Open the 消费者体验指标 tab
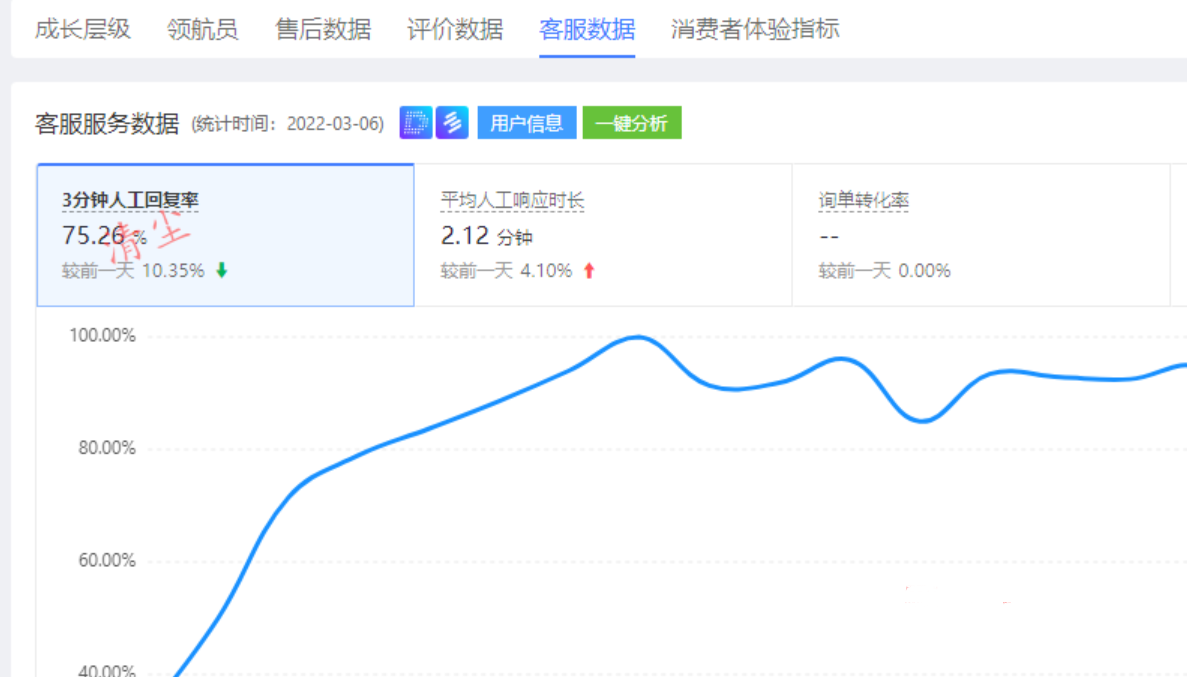Image resolution: width=1187 pixels, height=677 pixels. click(x=755, y=29)
